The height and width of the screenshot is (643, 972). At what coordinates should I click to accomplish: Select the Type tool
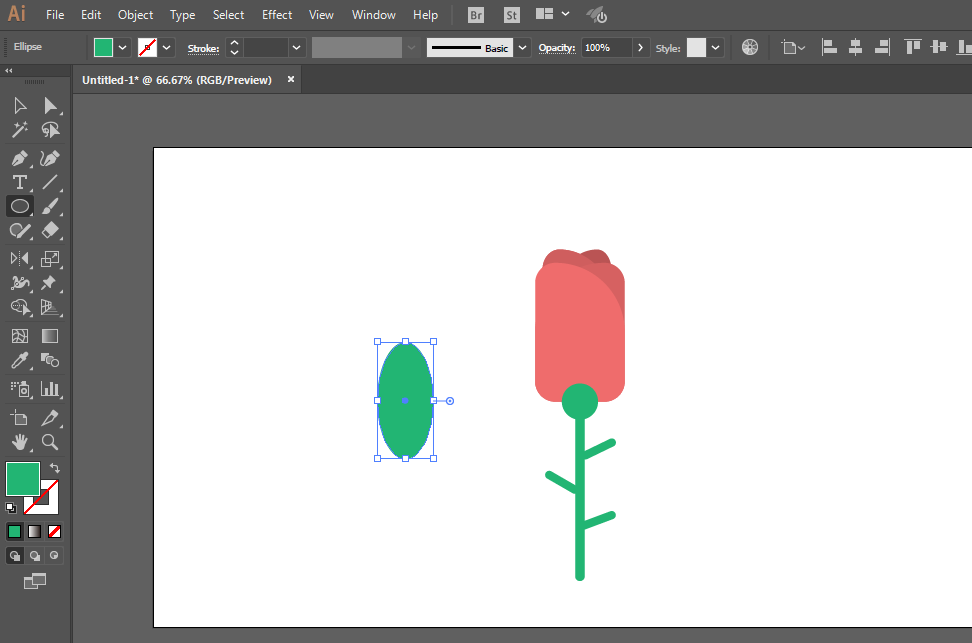(20, 182)
